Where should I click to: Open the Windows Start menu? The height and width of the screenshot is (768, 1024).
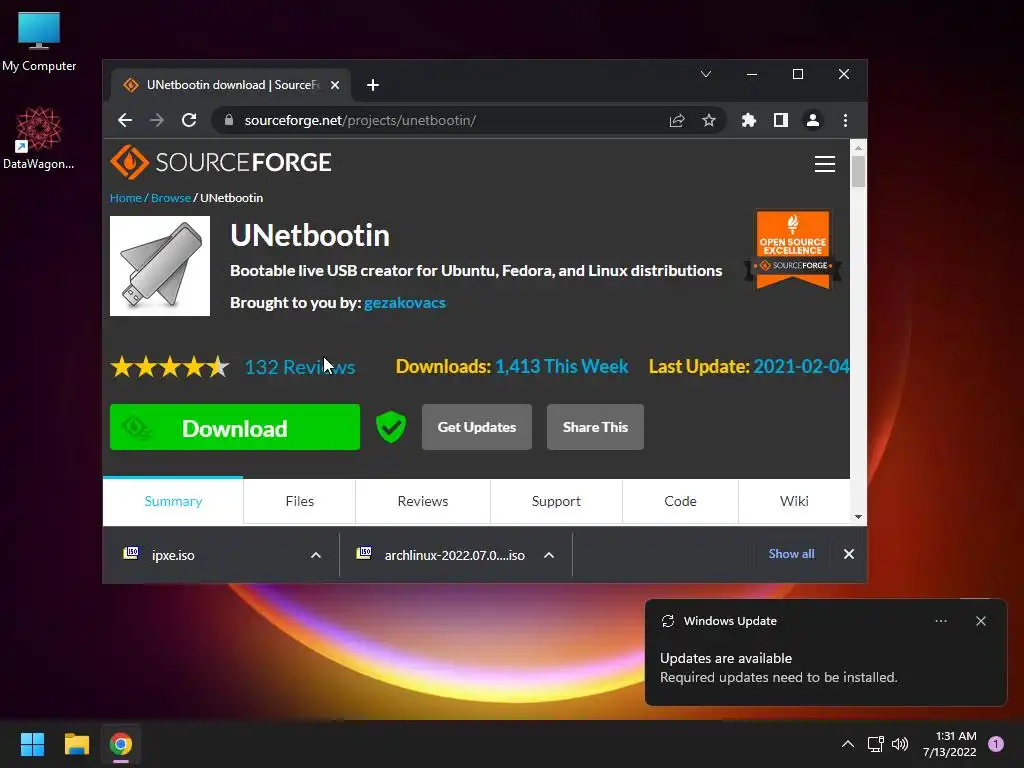coord(32,744)
